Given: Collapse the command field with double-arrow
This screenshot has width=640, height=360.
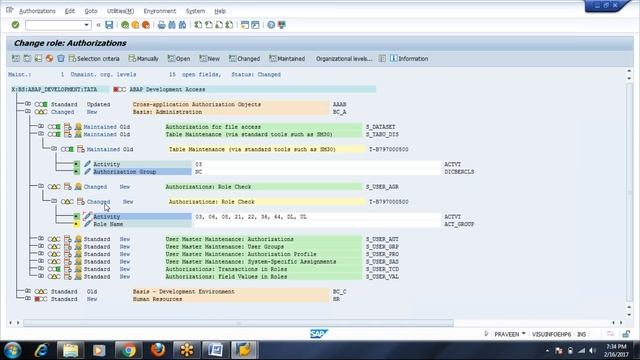Looking at the screenshot, I should [x=98, y=25].
